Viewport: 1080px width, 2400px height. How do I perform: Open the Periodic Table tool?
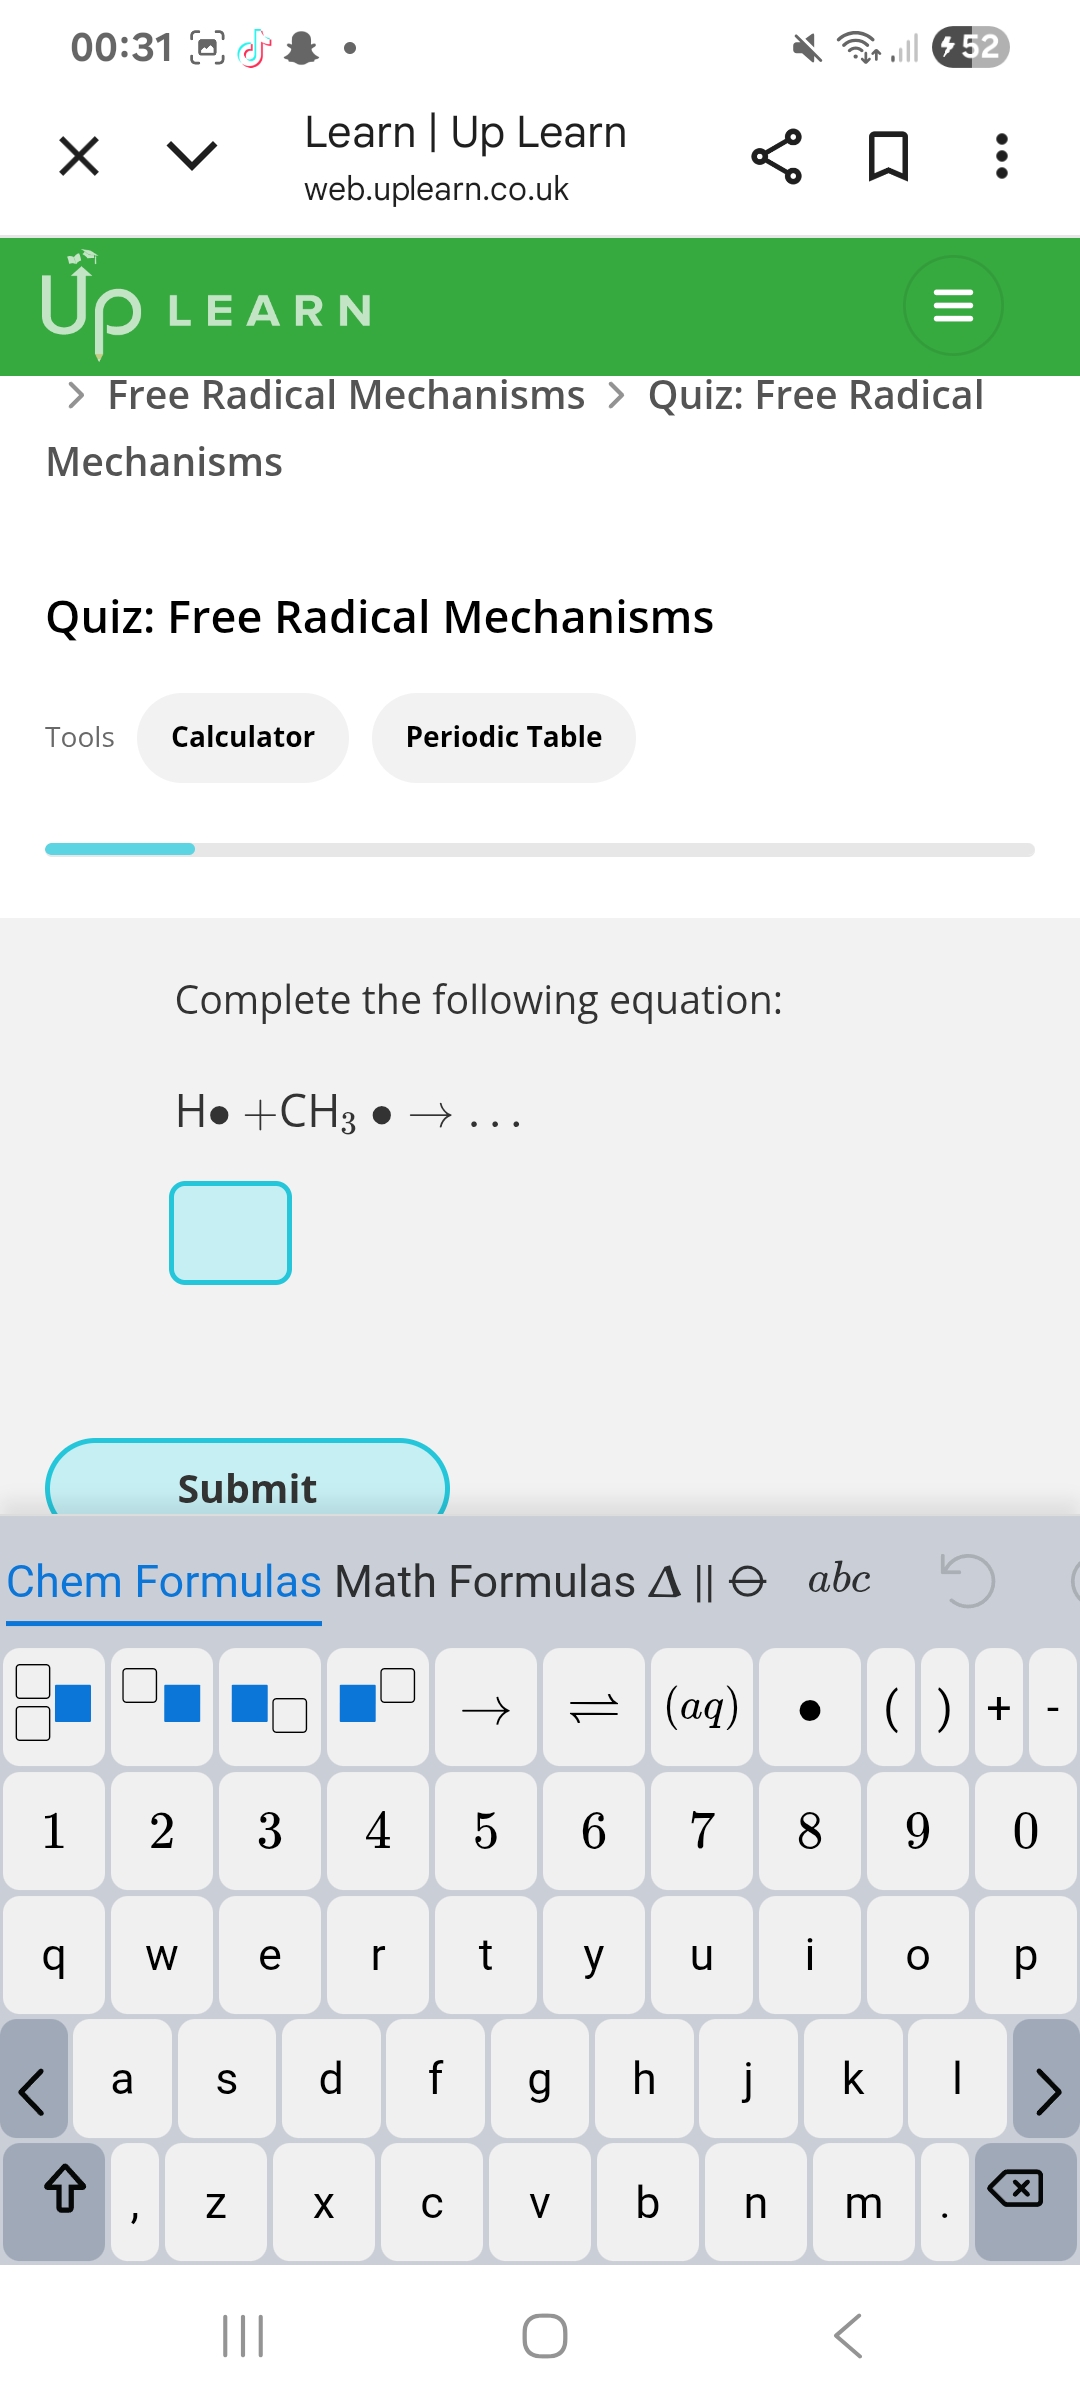pyautogui.click(x=504, y=738)
